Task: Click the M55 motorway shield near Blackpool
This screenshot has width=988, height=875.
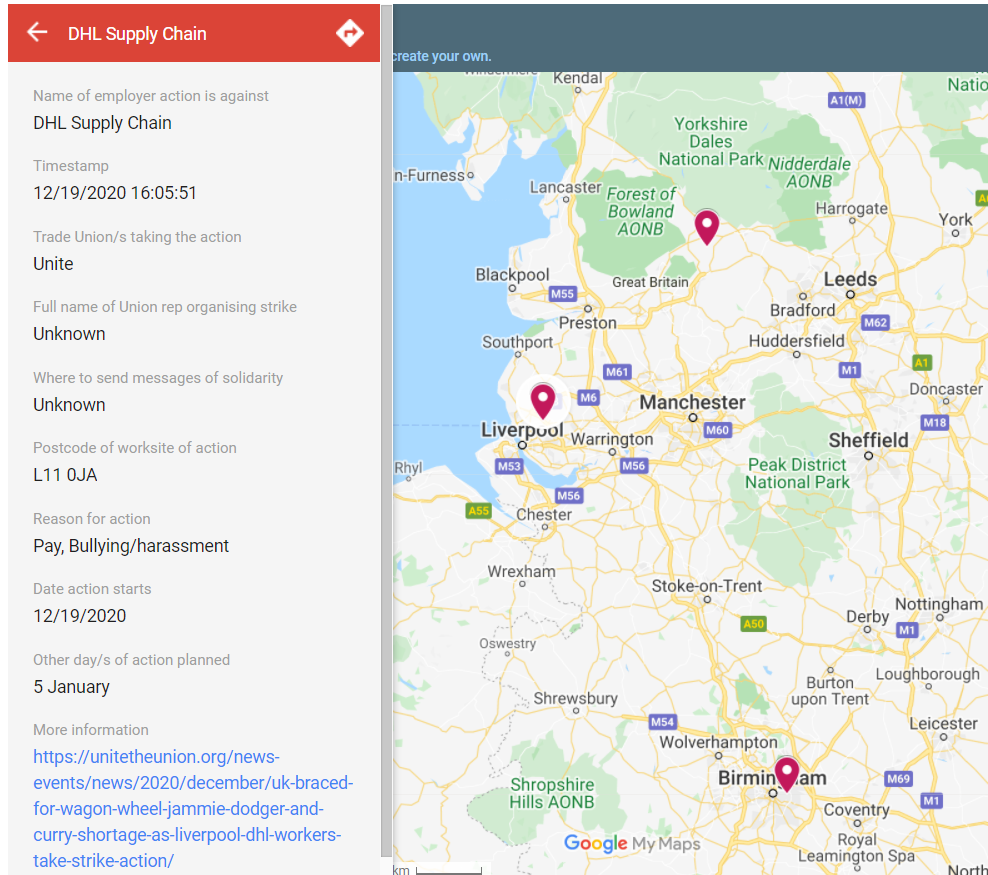Action: pos(562,294)
